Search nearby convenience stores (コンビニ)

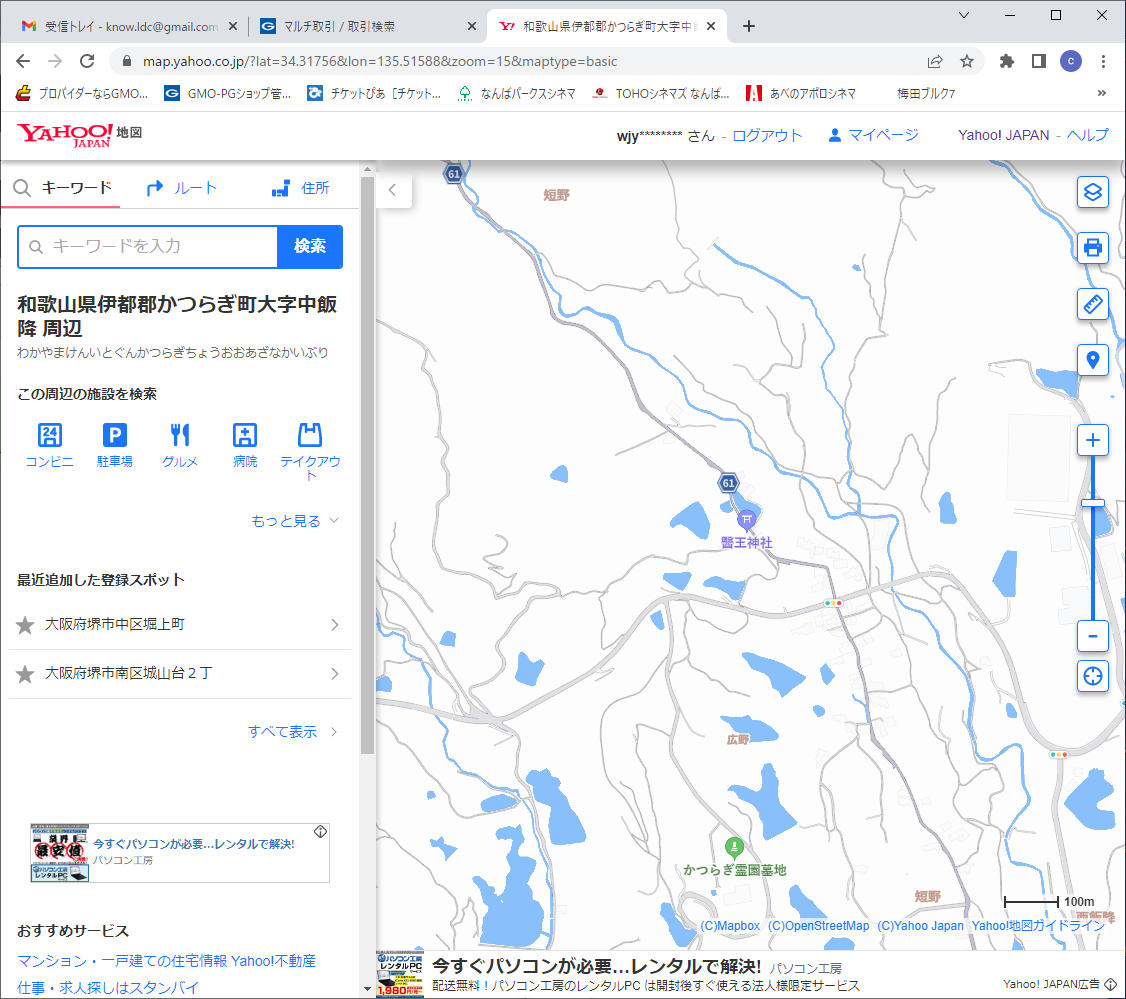[x=49, y=445]
